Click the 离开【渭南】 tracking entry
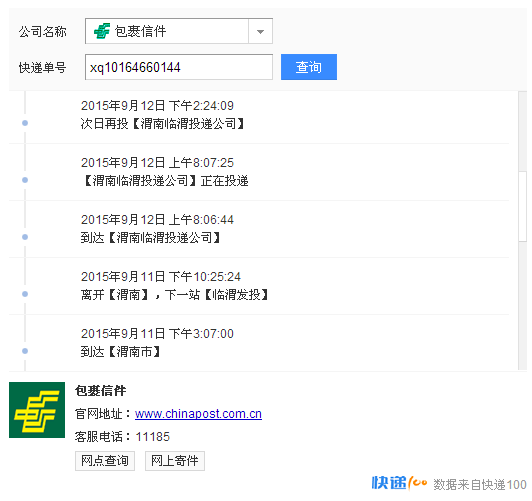This screenshot has width=532, height=501. [x=175, y=294]
